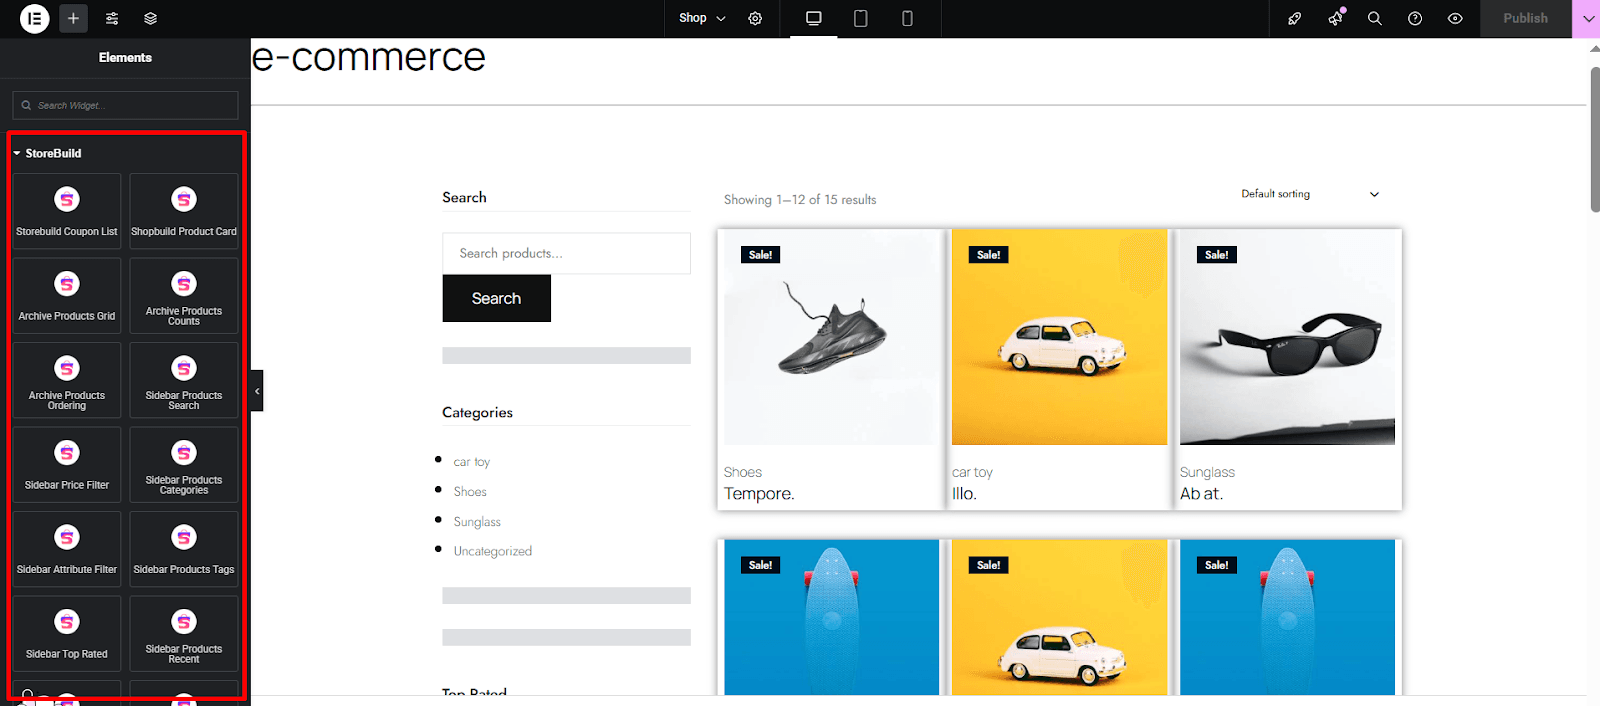Open the Sunglass category link in sidebar

[477, 522]
